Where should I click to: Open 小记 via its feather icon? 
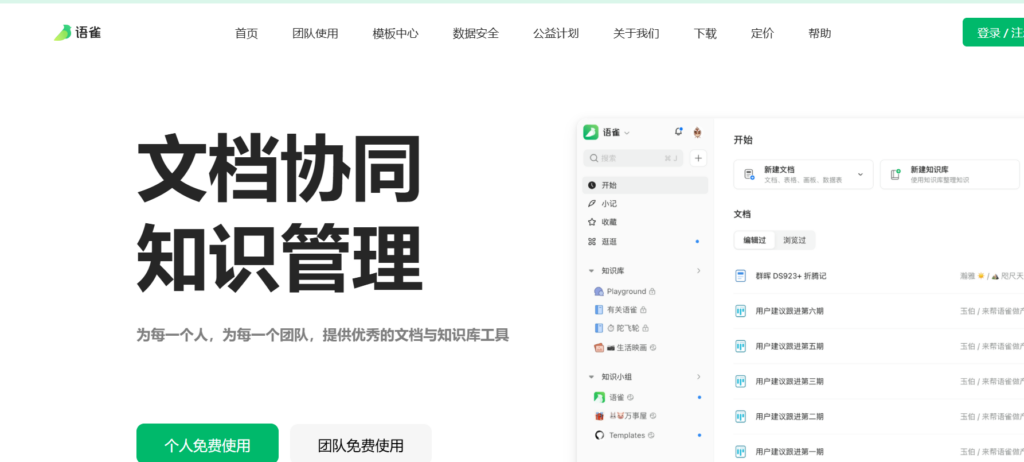pyautogui.click(x=592, y=204)
